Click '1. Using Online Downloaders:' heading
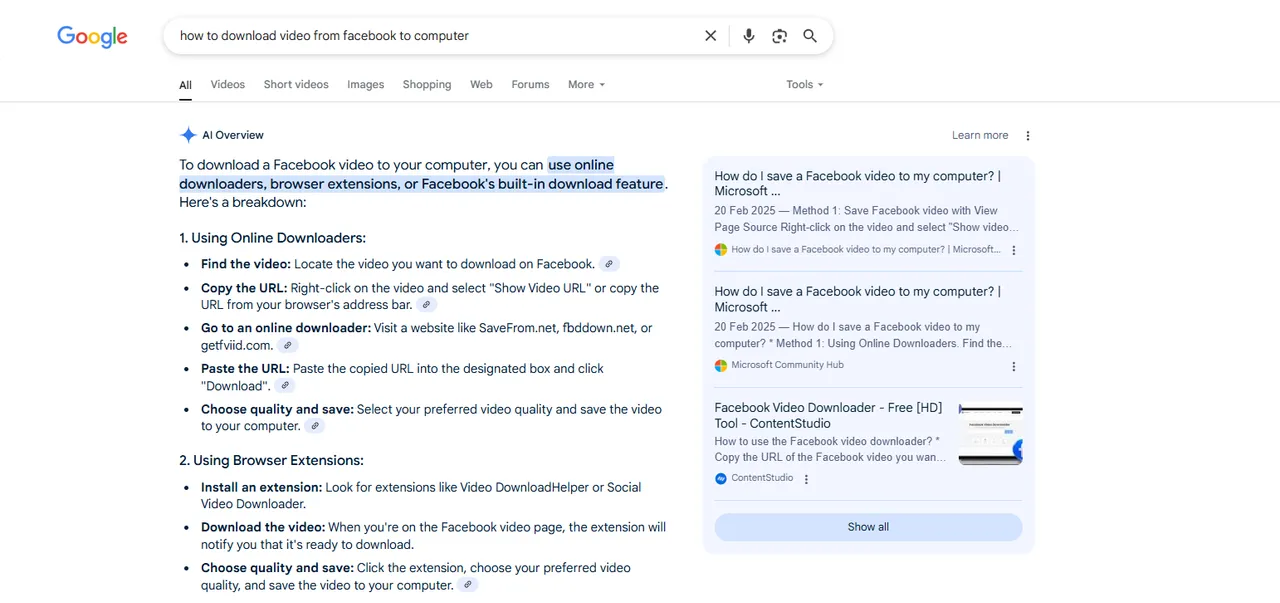This screenshot has width=1280, height=603. [x=273, y=238]
